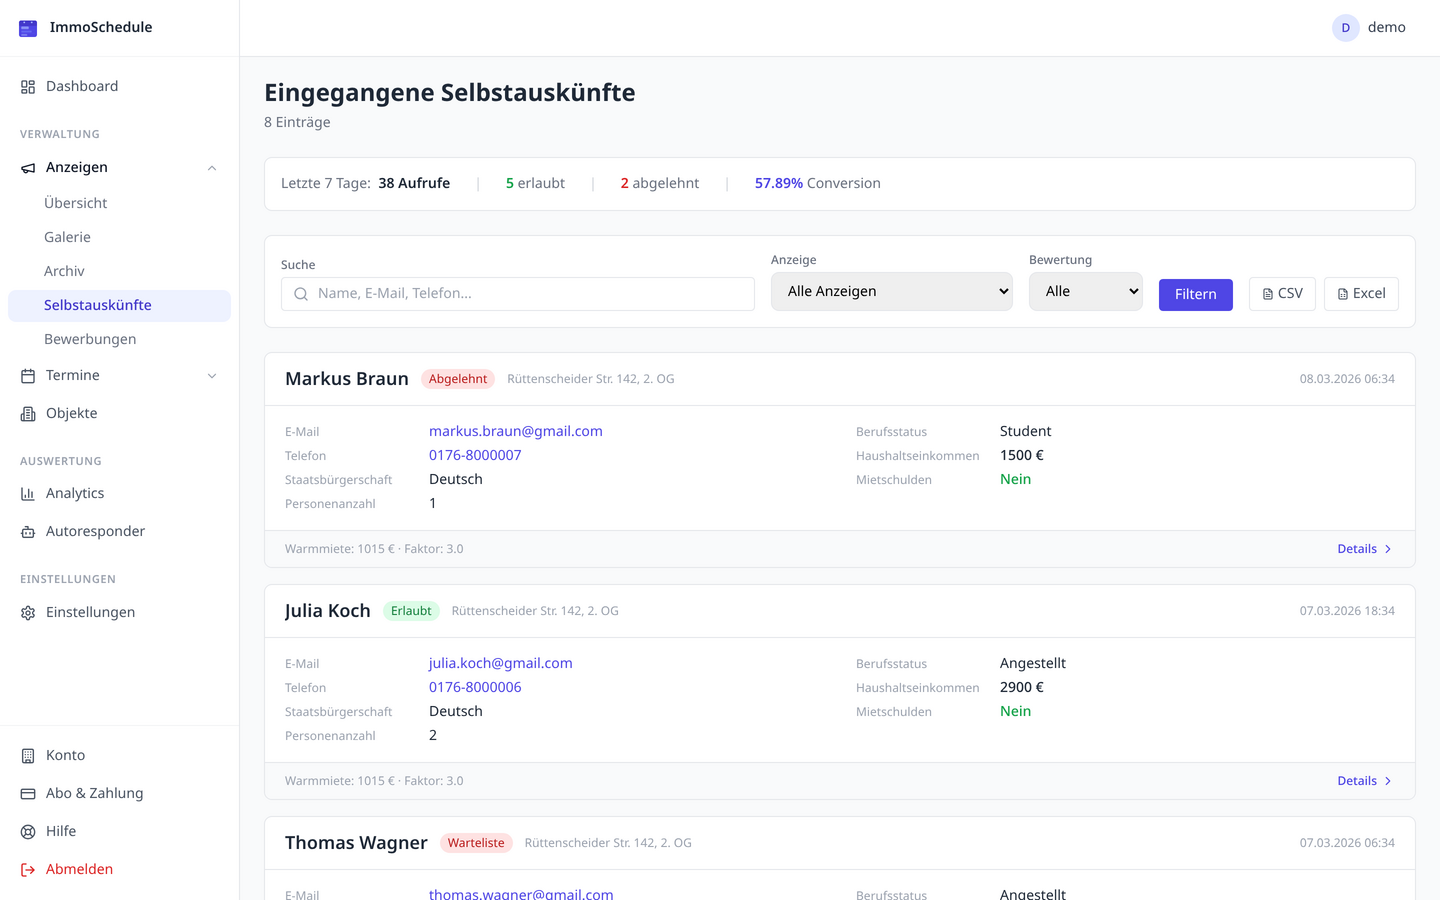Click the Einstellungen gear icon

click(27, 612)
